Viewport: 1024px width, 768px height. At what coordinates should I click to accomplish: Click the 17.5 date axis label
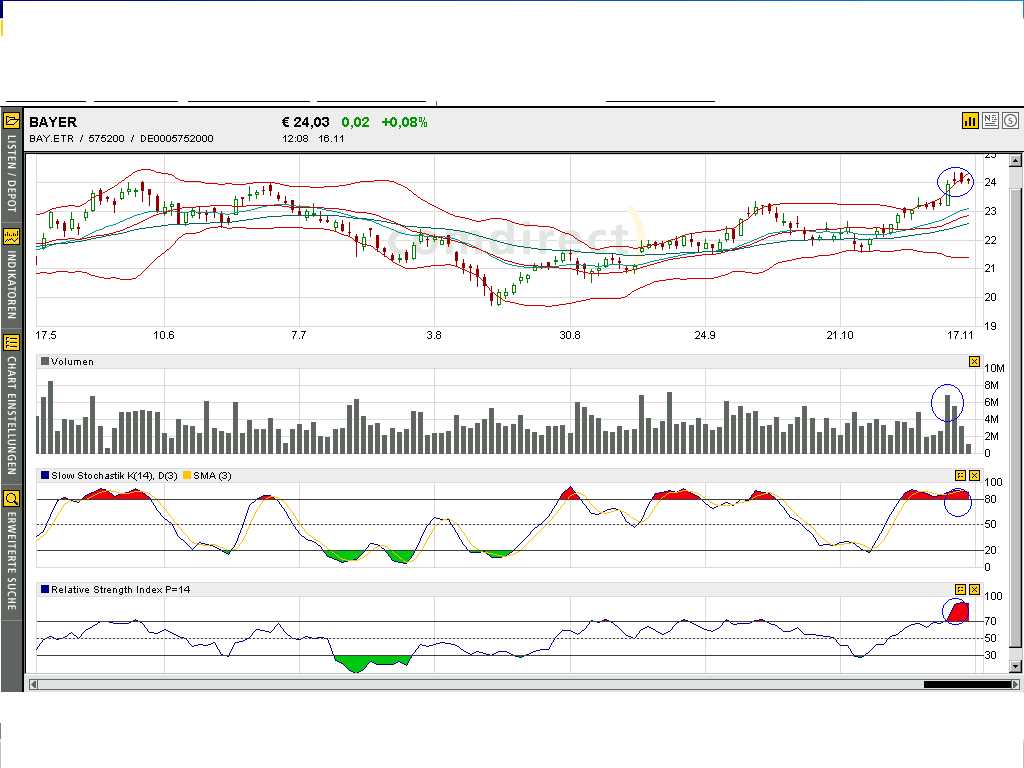click(46, 335)
